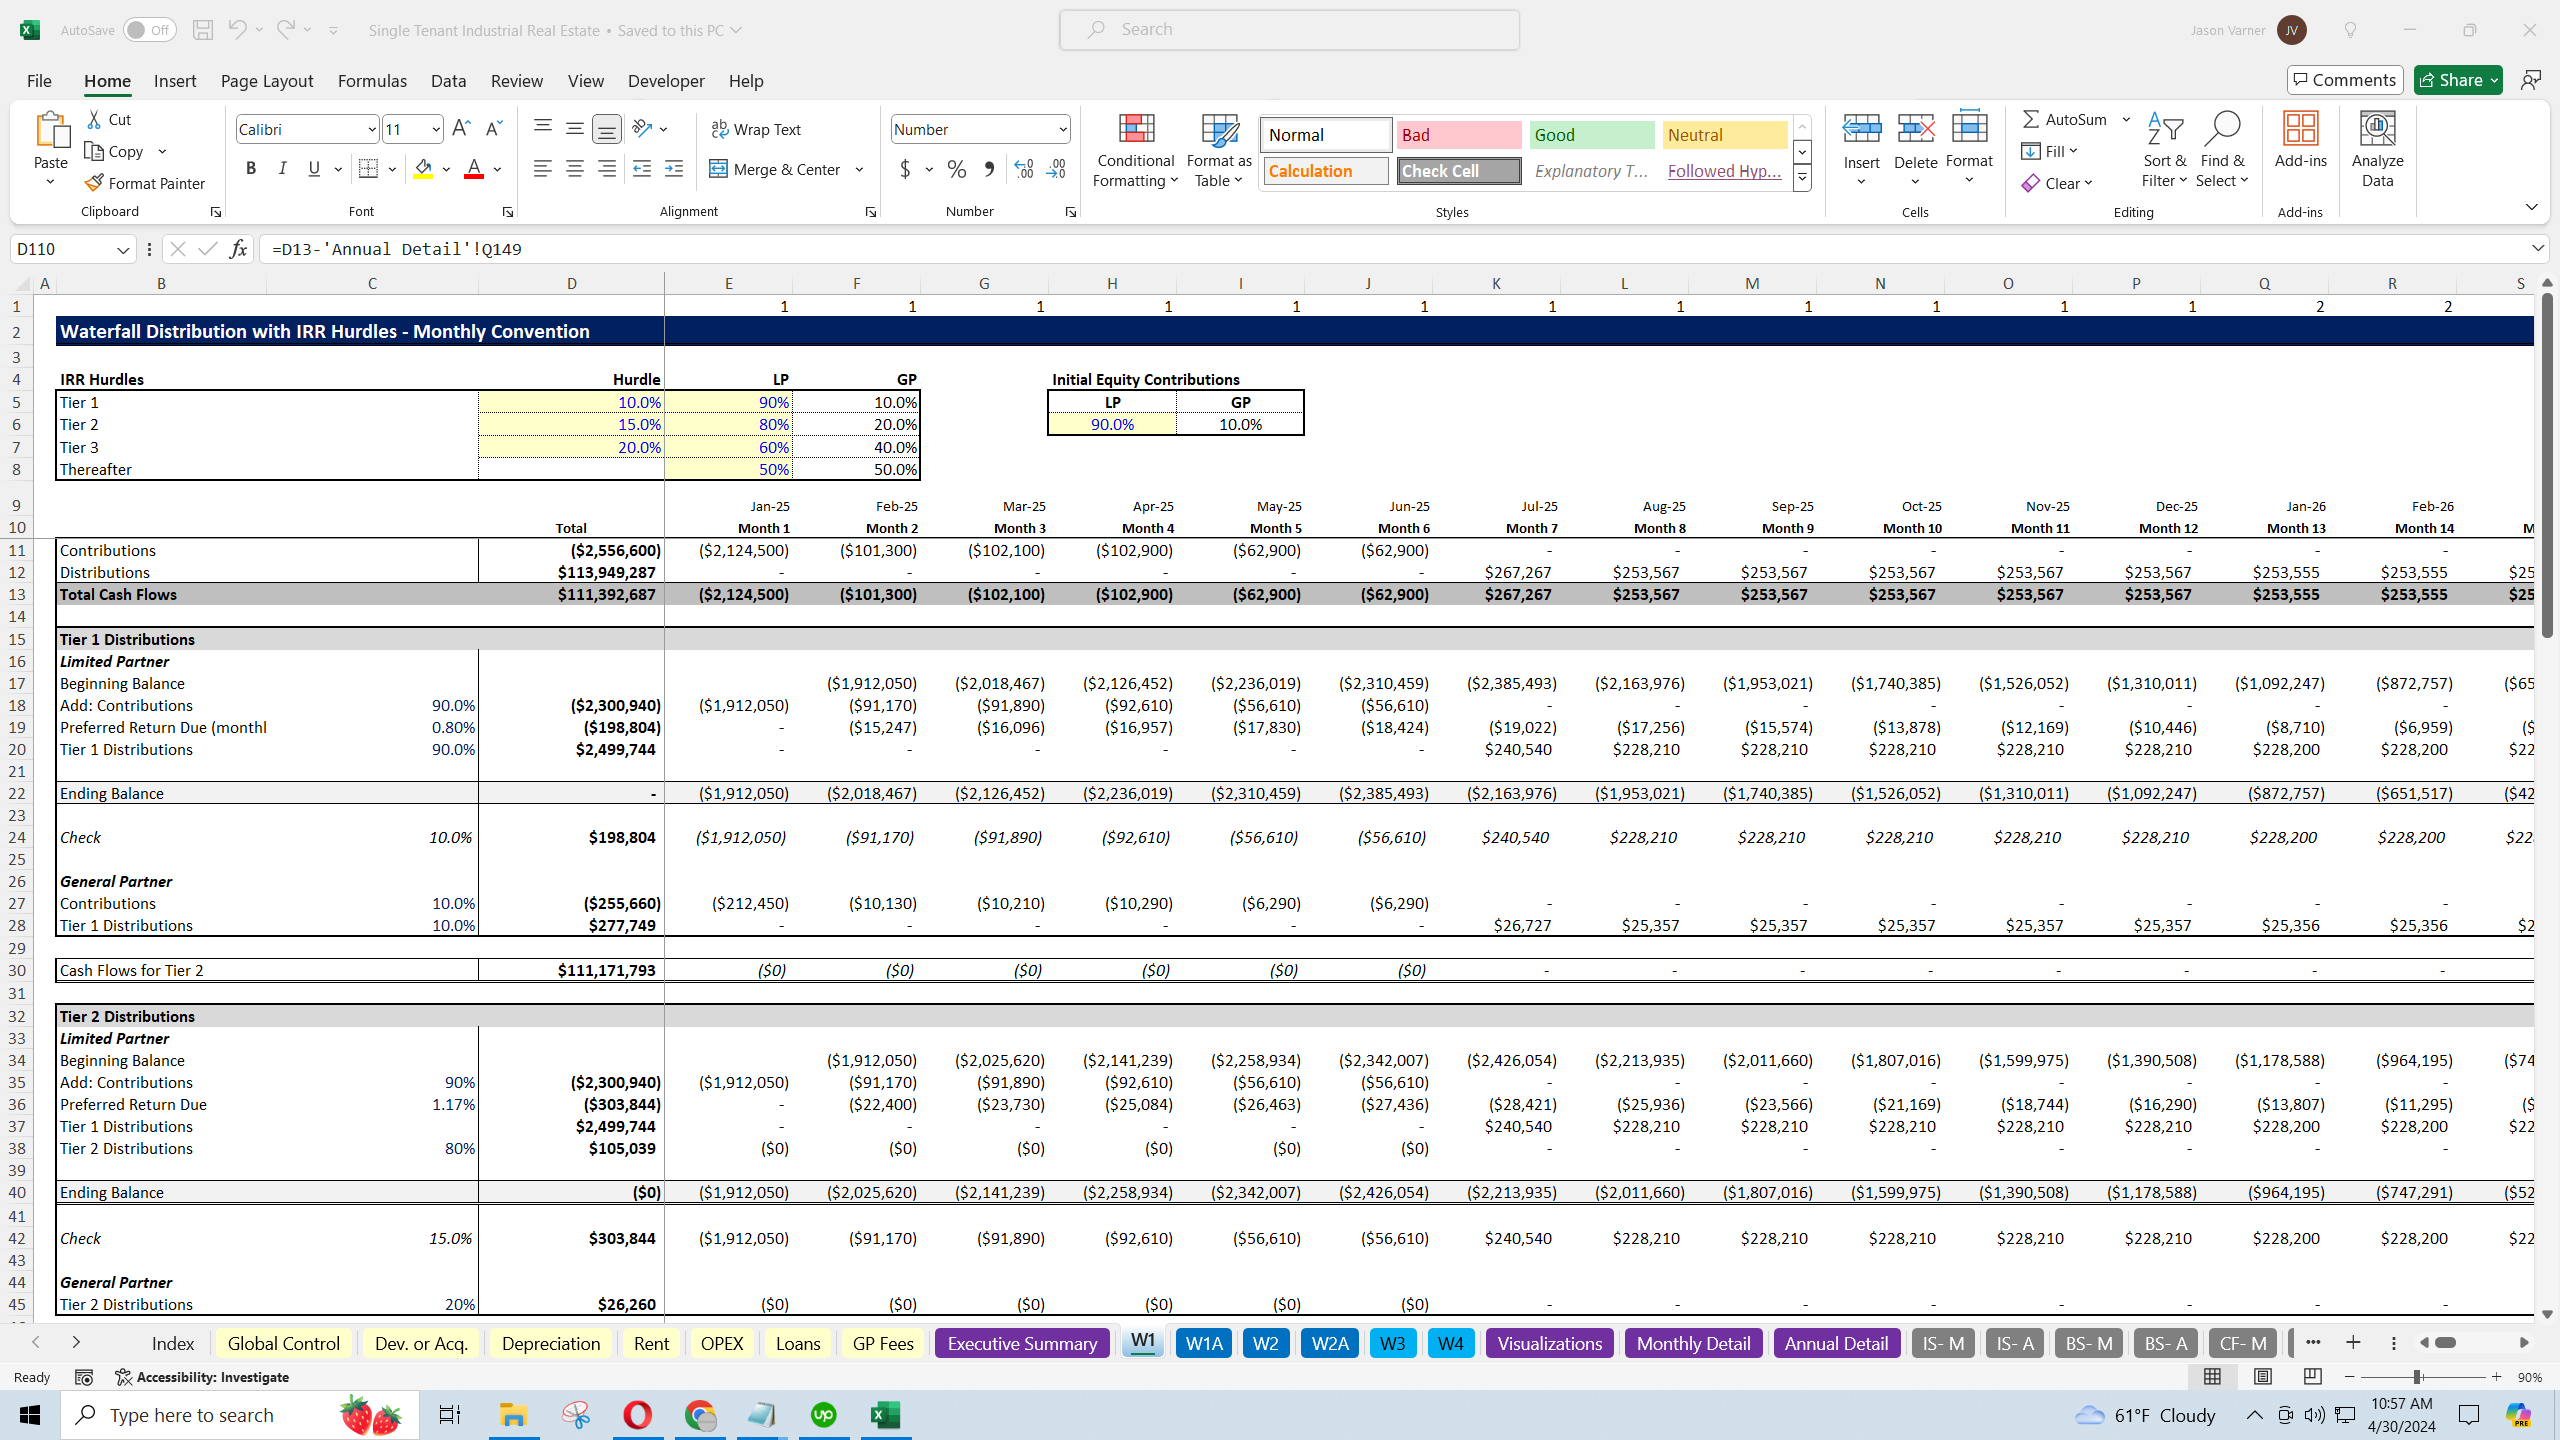Click the Paste icon
Viewport: 2560px width, 1440px height.
coord(51,130)
